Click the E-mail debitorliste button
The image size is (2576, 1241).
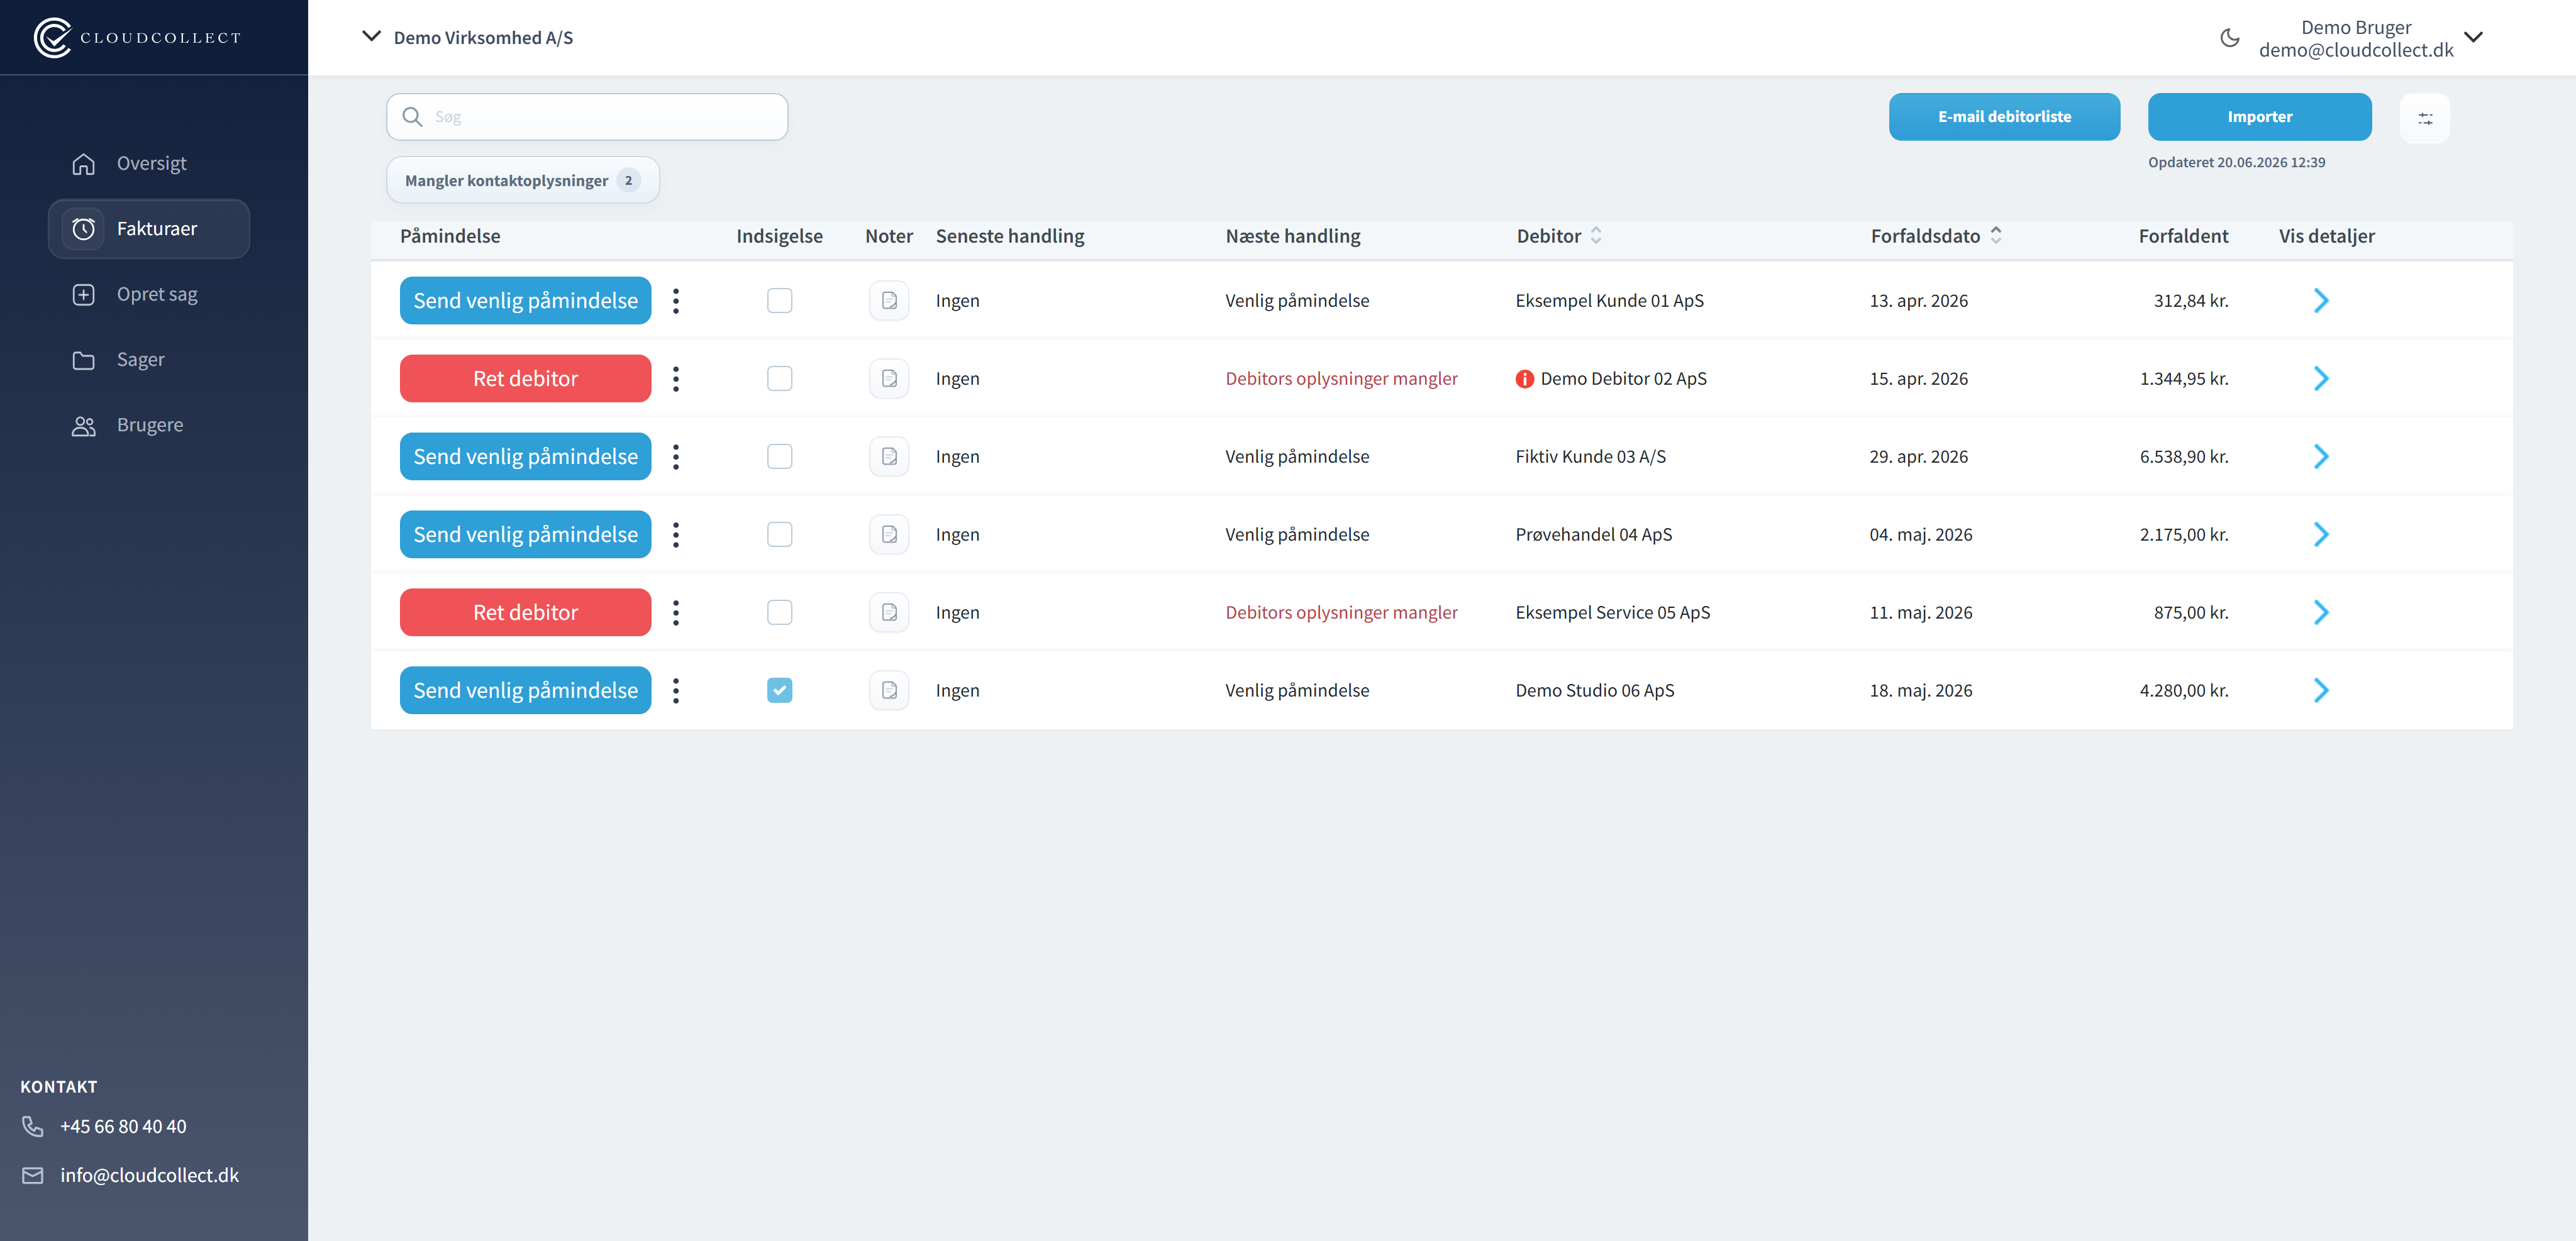2004,117
